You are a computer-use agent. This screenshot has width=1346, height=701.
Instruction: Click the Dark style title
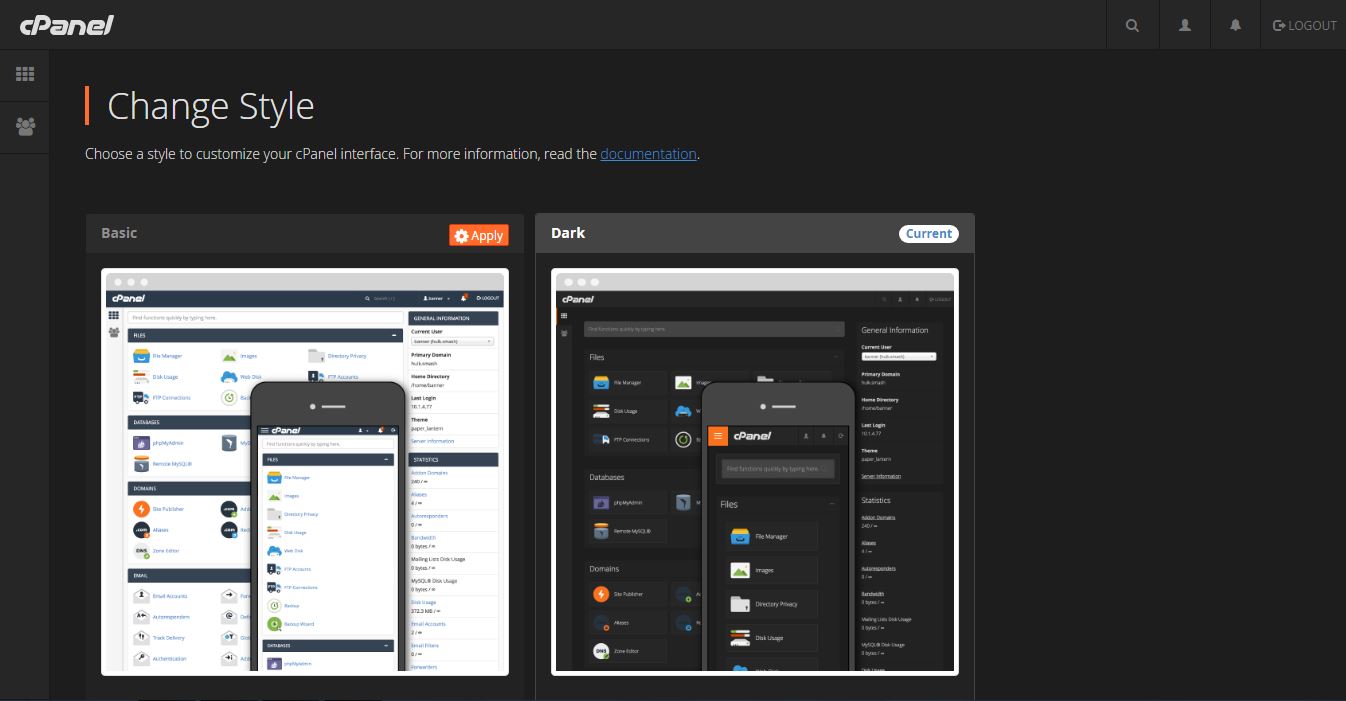pyautogui.click(x=568, y=233)
